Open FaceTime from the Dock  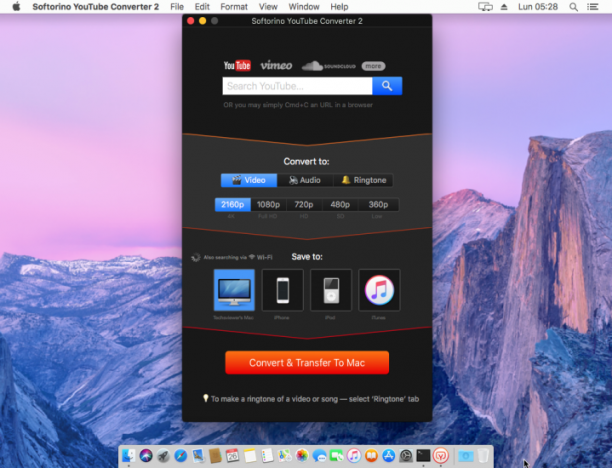coord(336,455)
